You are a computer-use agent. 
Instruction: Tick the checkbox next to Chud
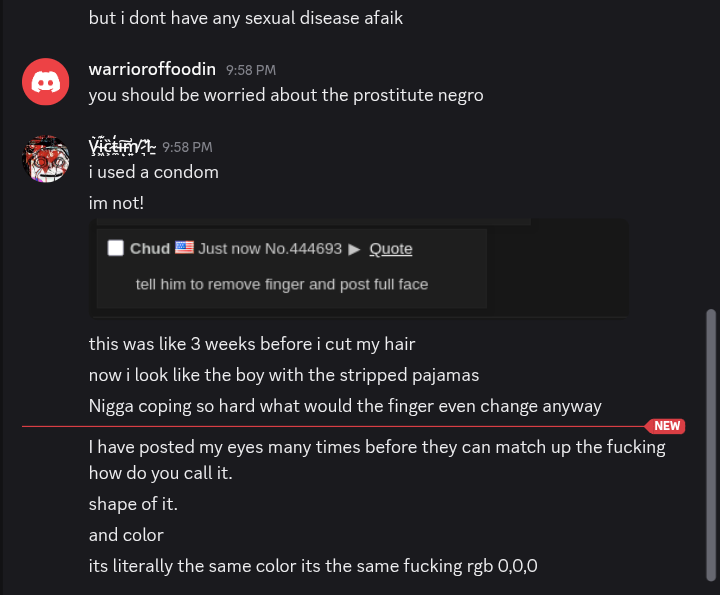(116, 248)
